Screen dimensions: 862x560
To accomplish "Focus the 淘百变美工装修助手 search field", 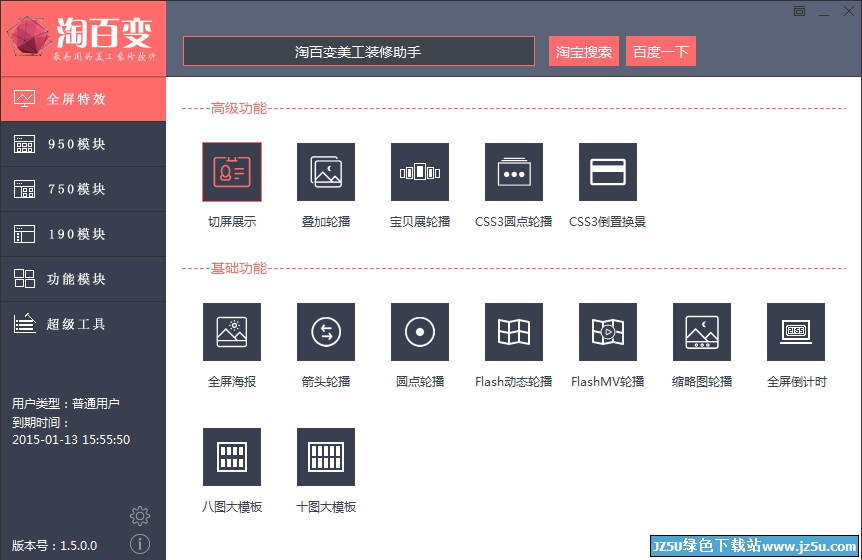I will tap(358, 51).
